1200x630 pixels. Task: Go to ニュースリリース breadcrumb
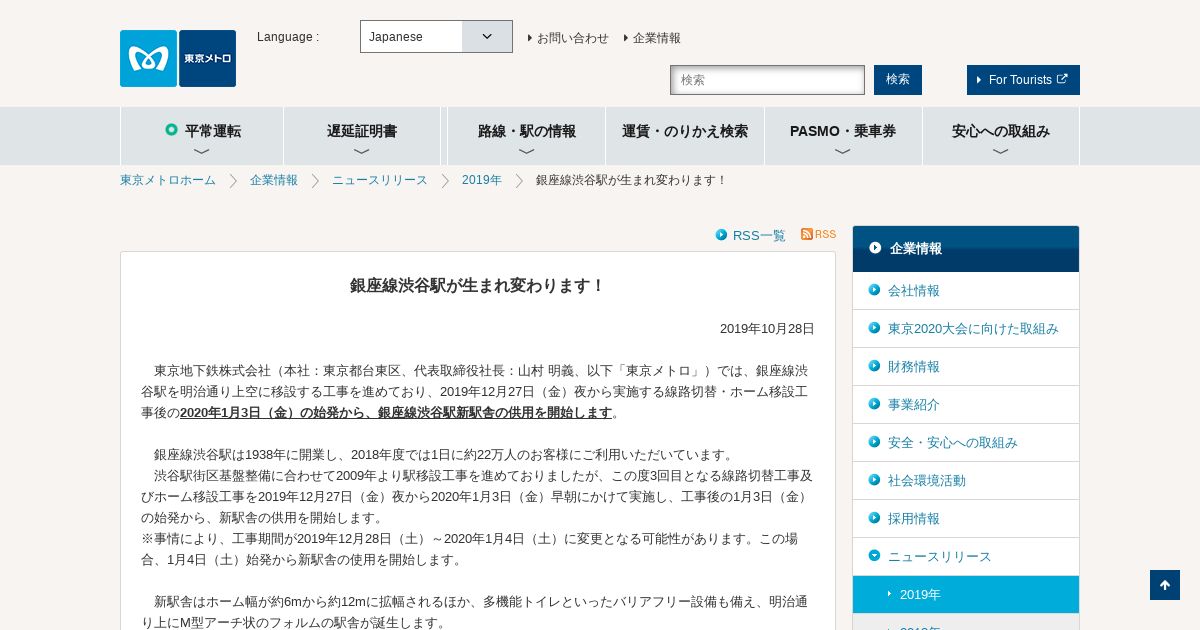point(380,180)
